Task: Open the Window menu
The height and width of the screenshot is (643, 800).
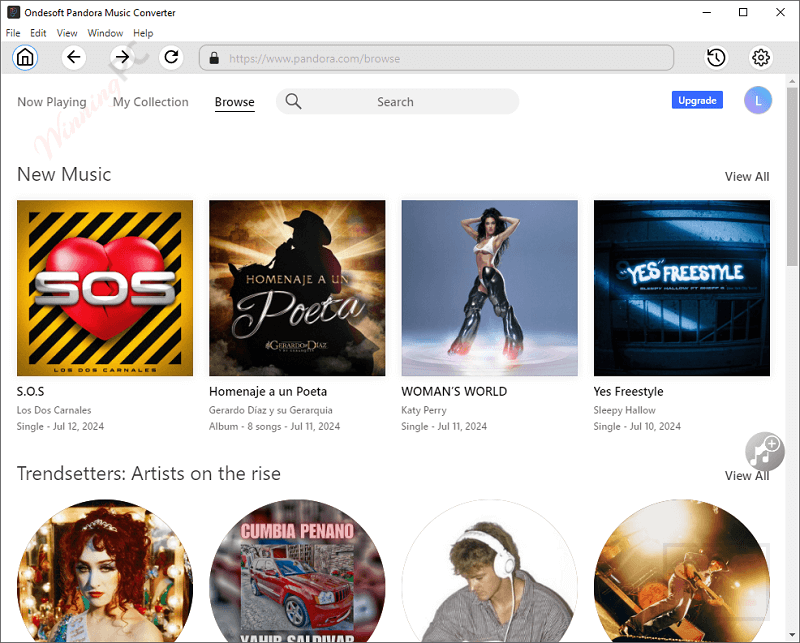Action: [105, 33]
